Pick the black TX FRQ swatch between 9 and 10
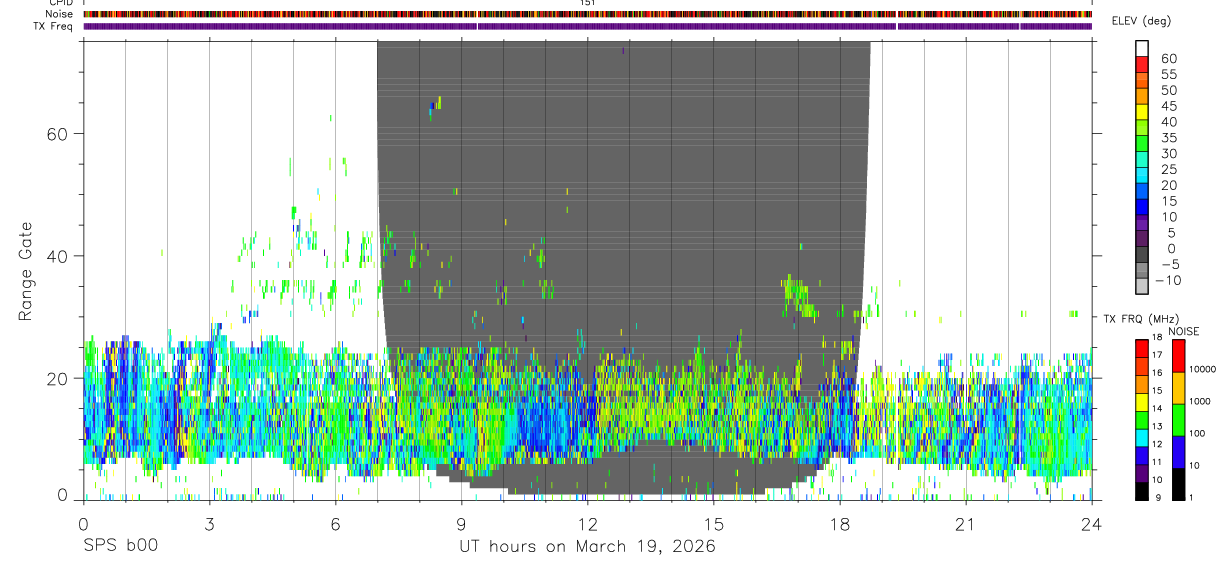The image size is (1228, 567). coord(1142,491)
